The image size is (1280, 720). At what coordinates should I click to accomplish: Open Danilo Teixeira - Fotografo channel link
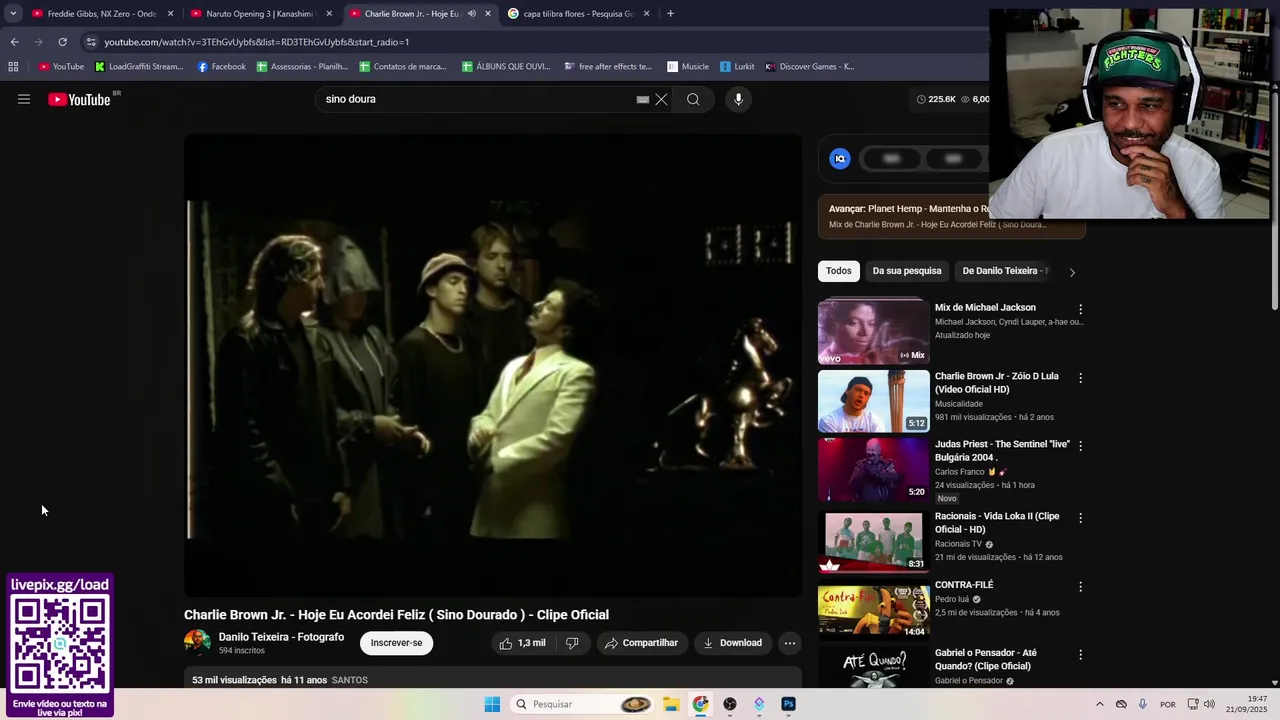click(x=281, y=637)
